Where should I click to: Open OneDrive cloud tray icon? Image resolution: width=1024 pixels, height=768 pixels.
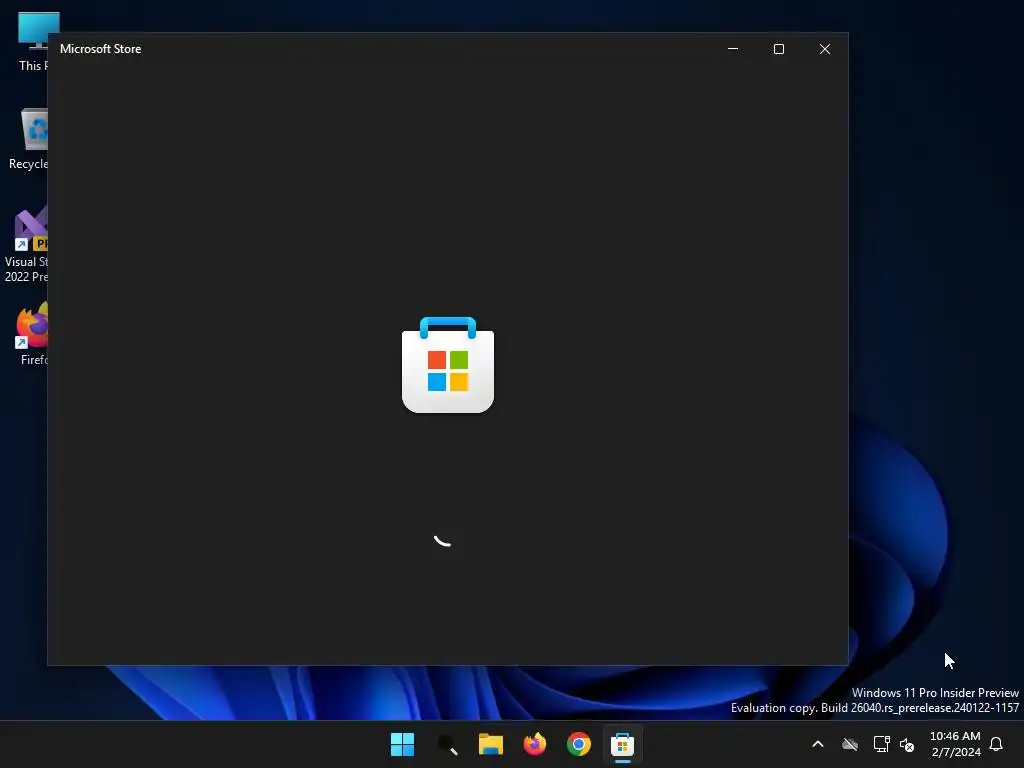850,744
